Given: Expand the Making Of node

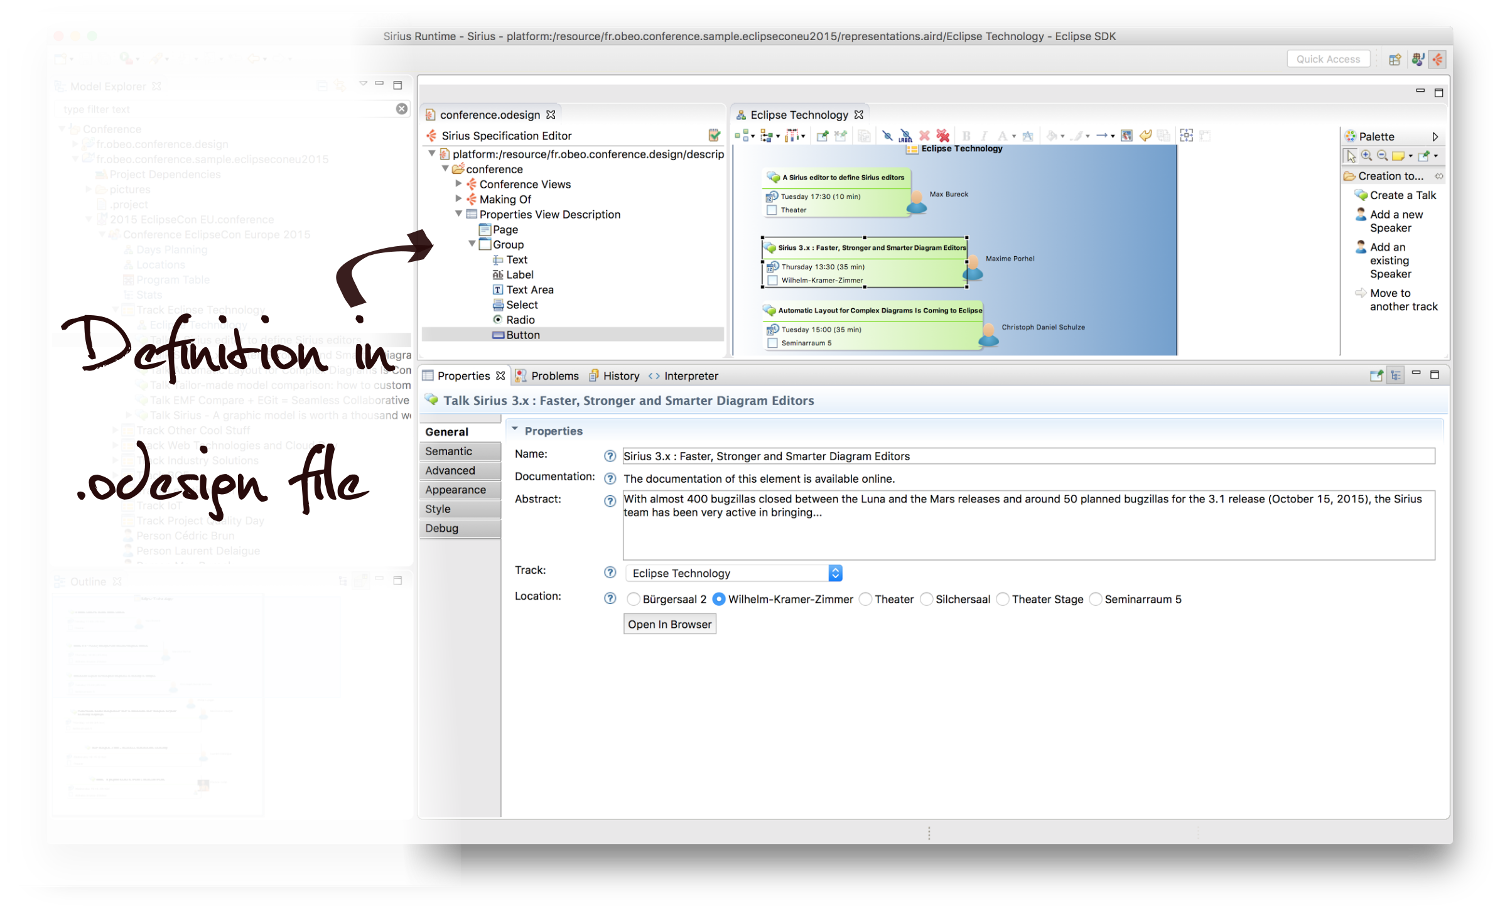Looking at the screenshot, I should (x=459, y=199).
